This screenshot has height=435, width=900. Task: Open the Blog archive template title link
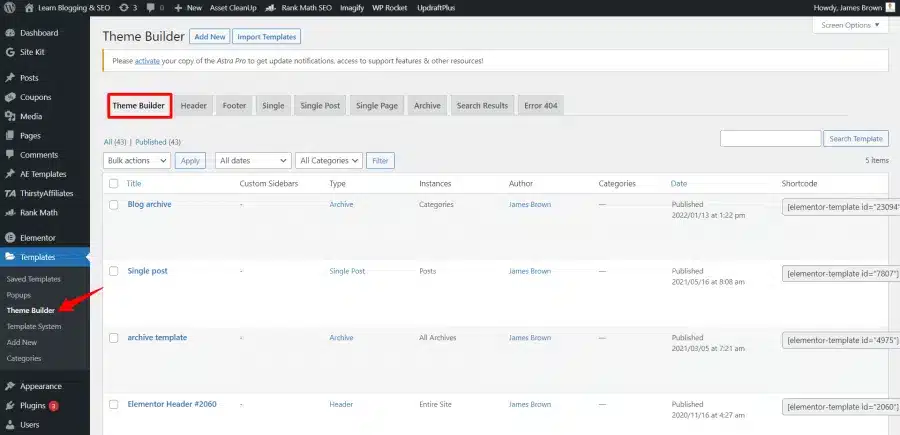149,204
